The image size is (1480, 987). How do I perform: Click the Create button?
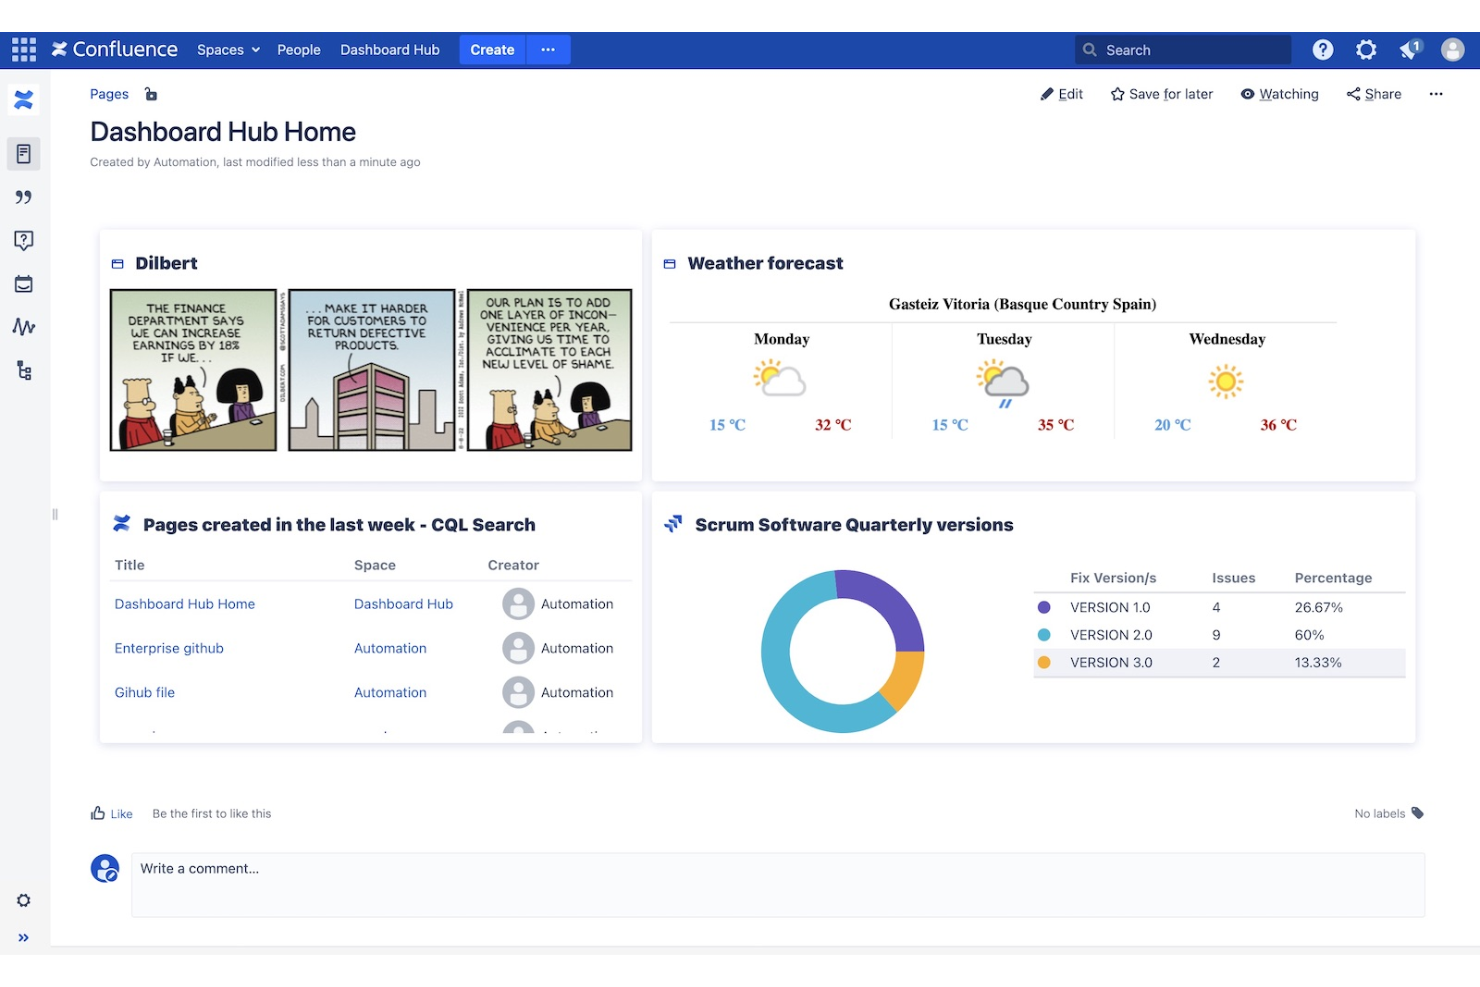pos(492,50)
